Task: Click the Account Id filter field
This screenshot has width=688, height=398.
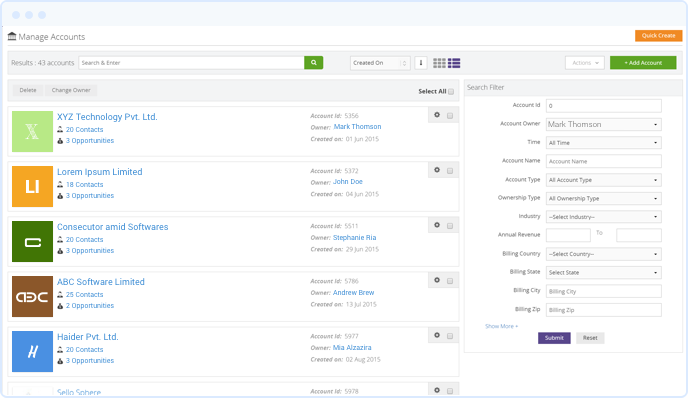Action: [603, 106]
